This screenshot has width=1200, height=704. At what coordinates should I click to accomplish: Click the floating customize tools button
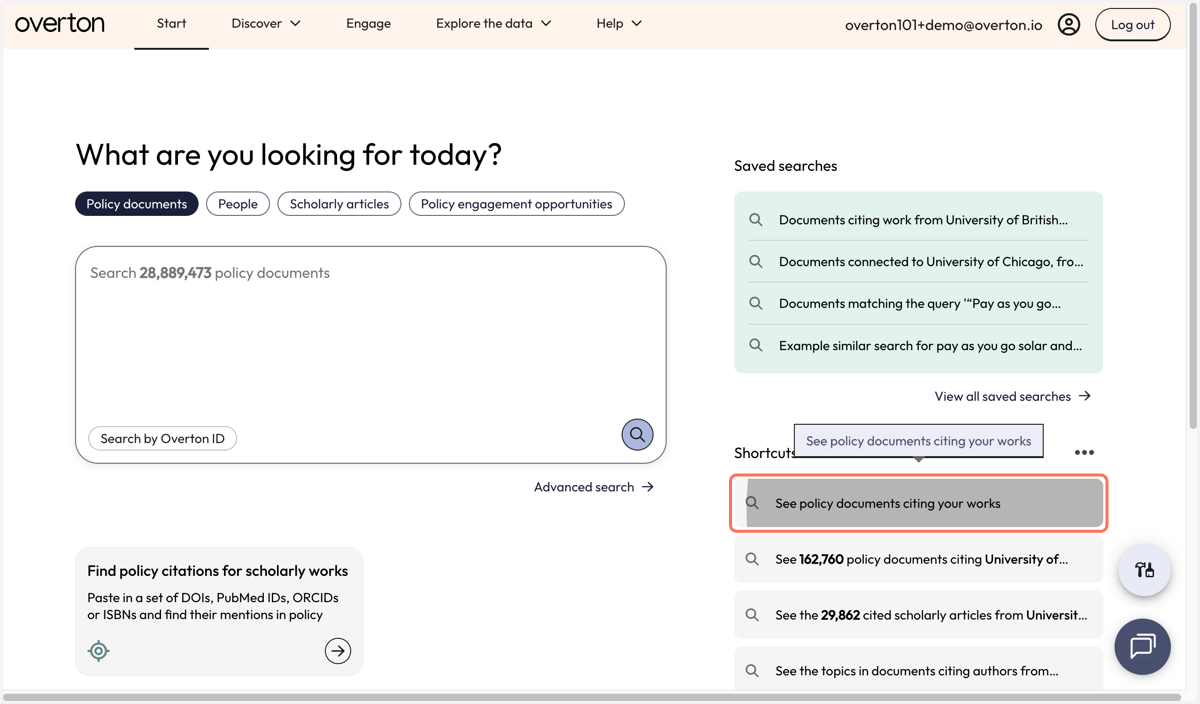pyautogui.click(x=1144, y=570)
